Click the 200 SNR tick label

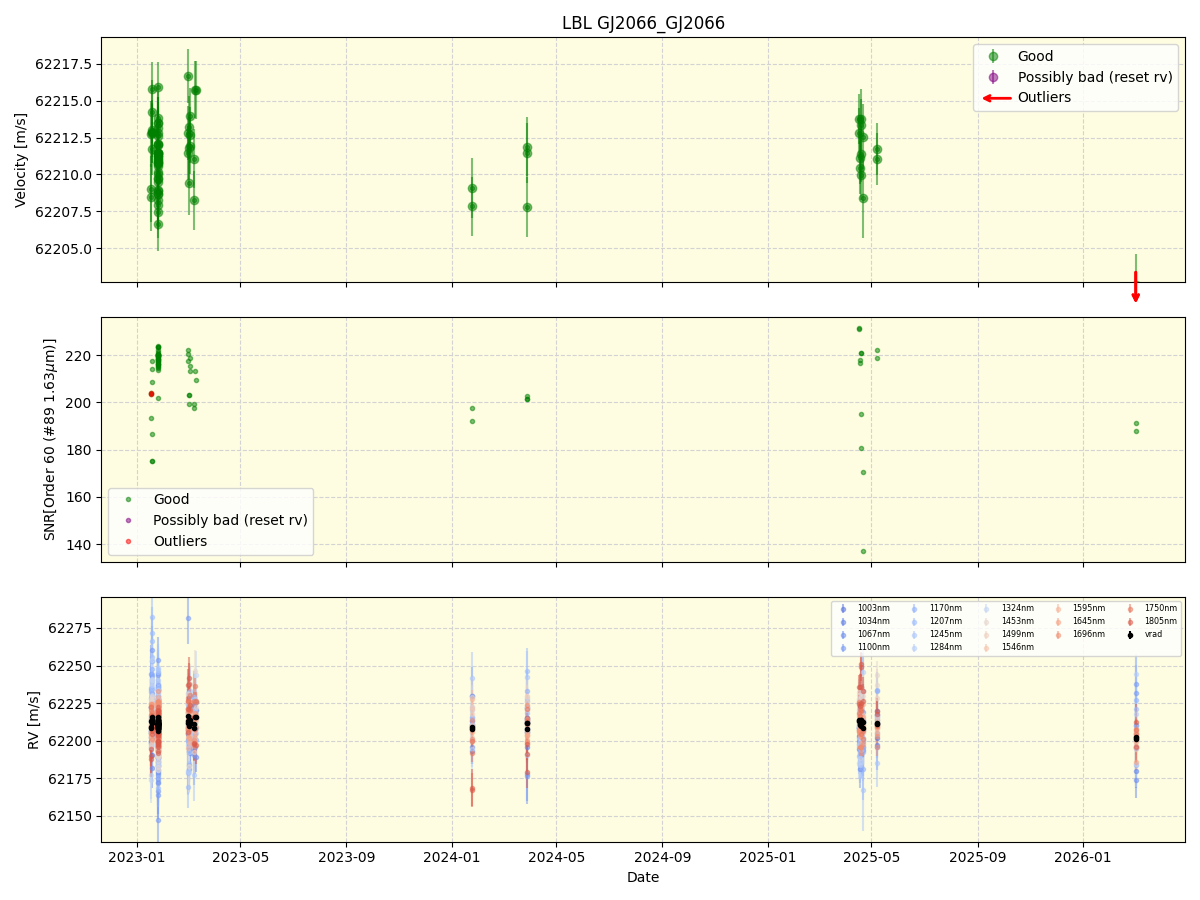pyautogui.click(x=81, y=403)
